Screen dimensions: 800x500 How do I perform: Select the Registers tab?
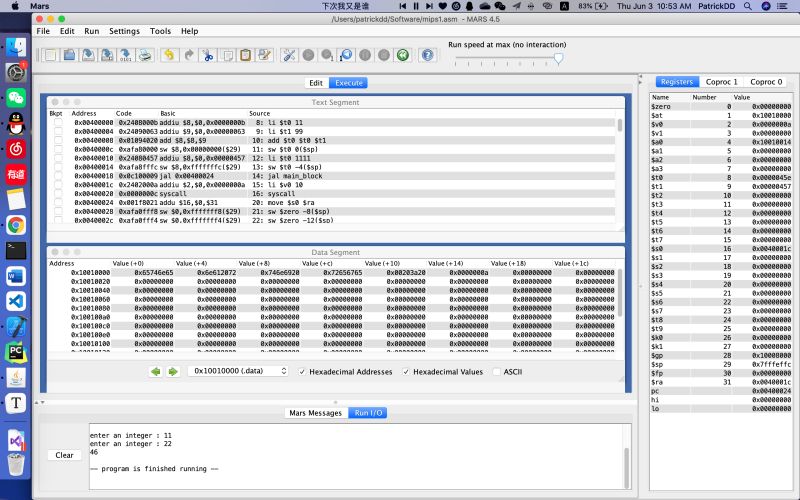click(x=677, y=82)
